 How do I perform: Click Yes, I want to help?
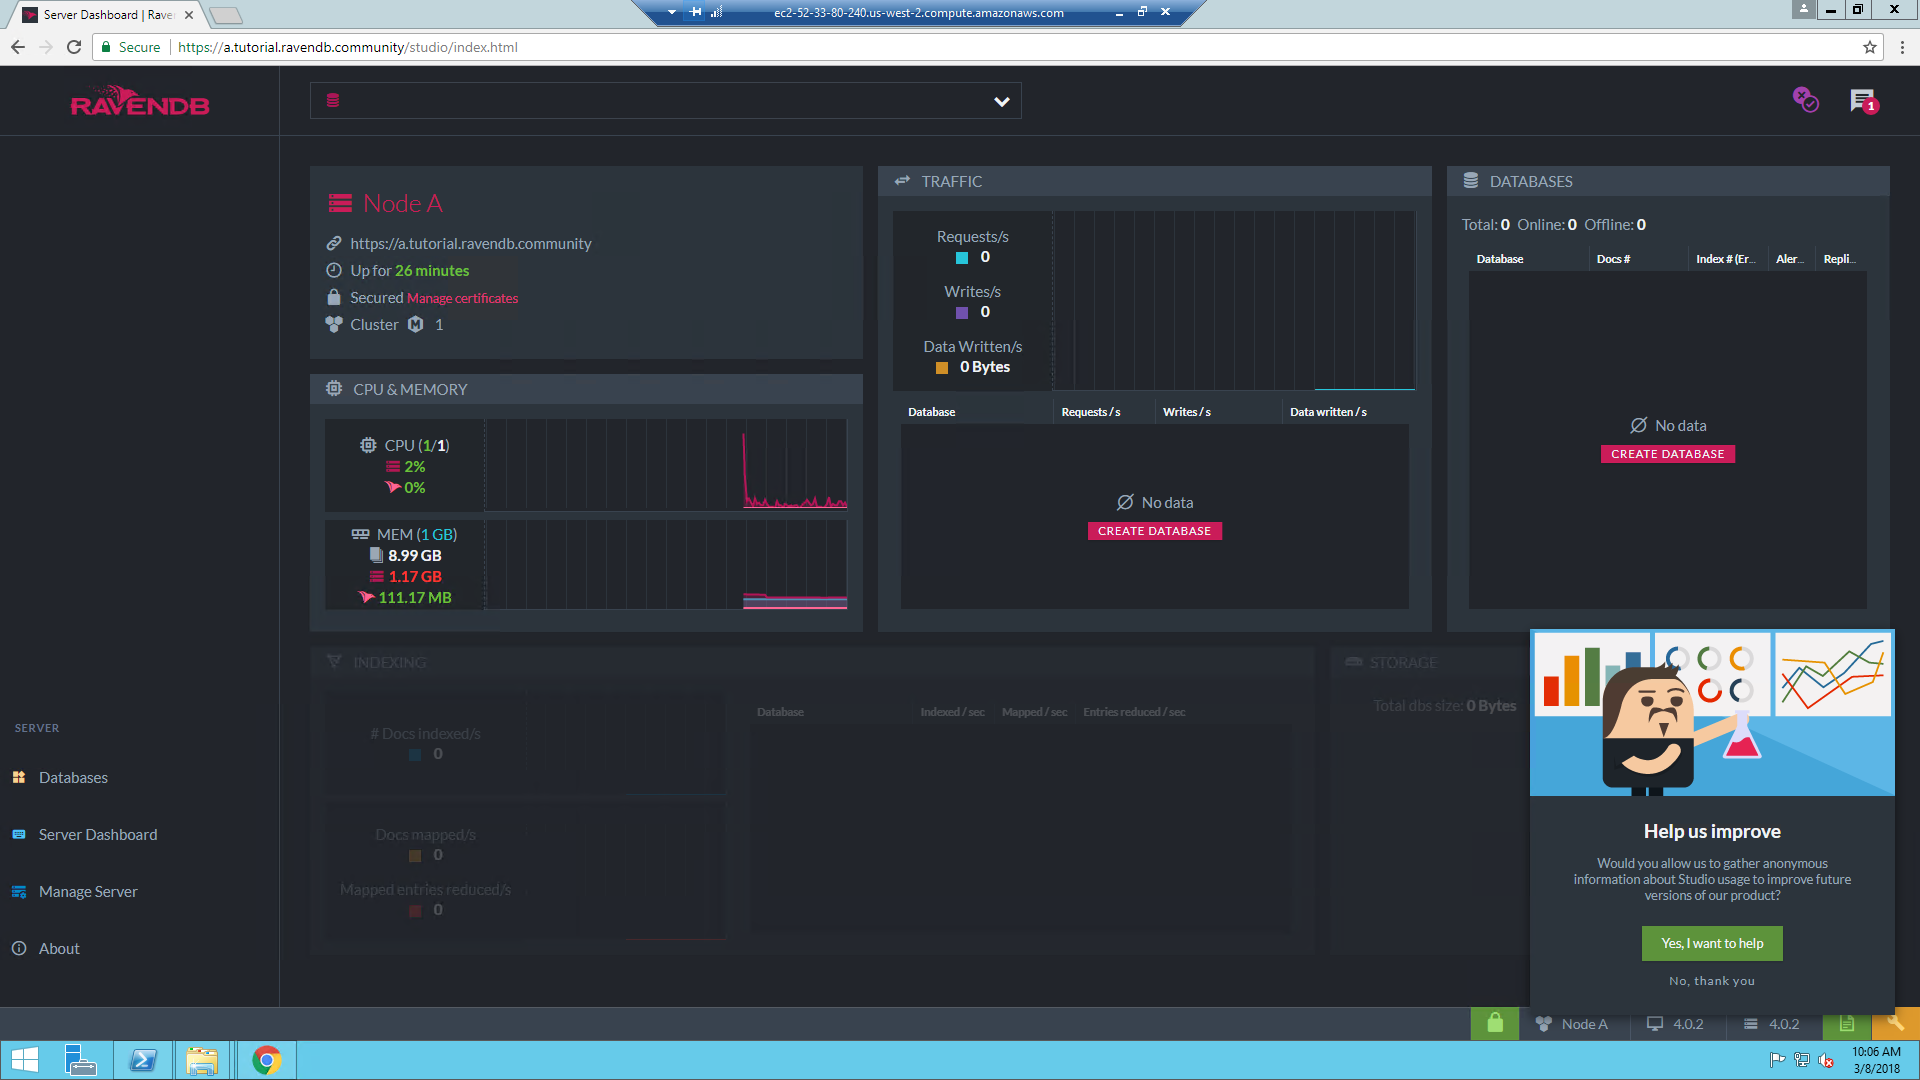tap(1712, 943)
